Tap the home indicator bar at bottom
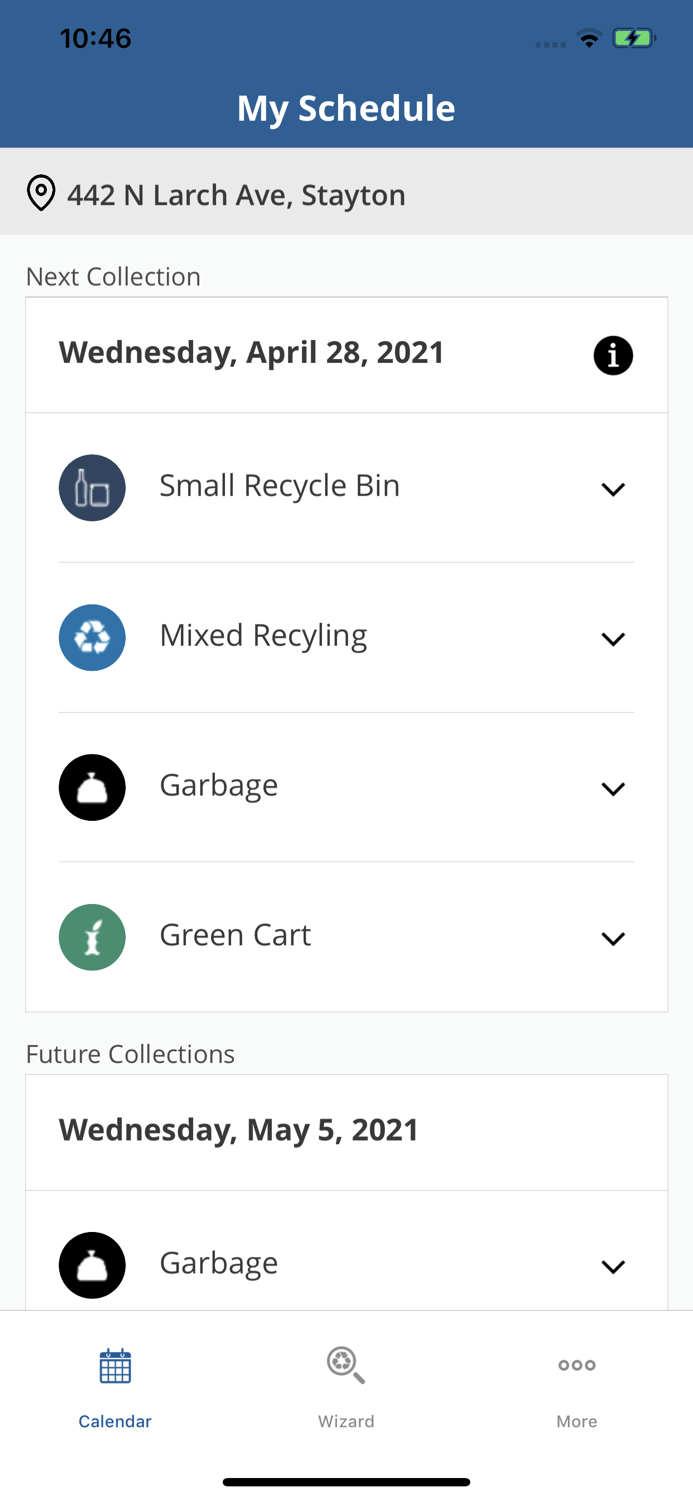 coord(346,1480)
